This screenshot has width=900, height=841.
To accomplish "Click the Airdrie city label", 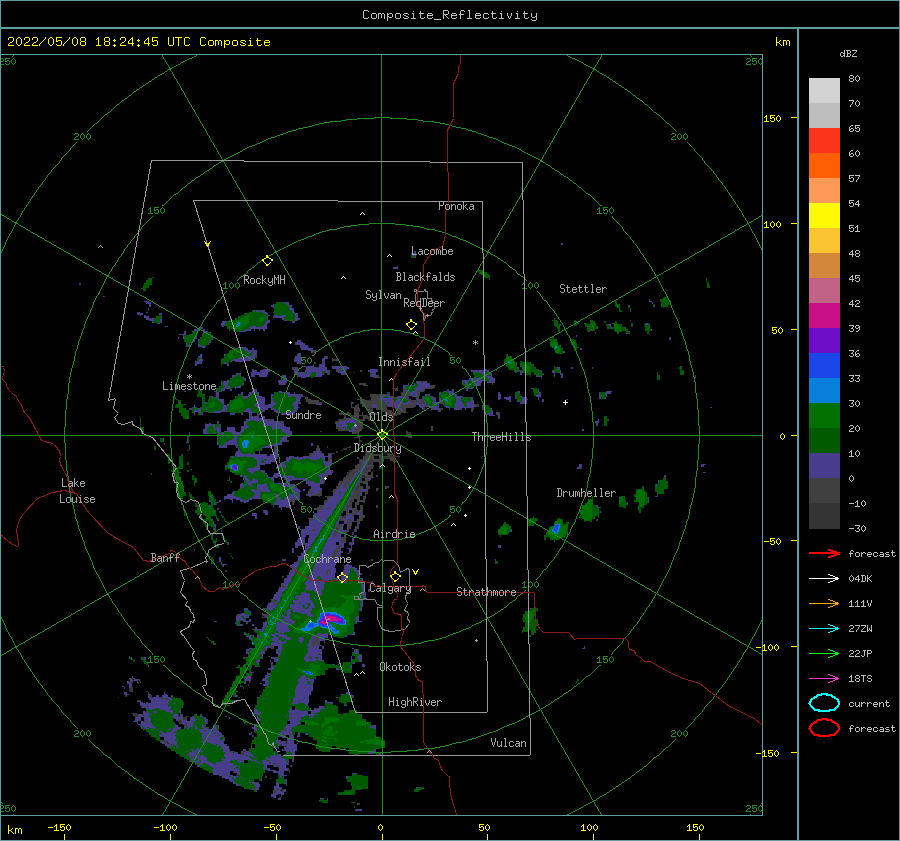I will pos(394,534).
